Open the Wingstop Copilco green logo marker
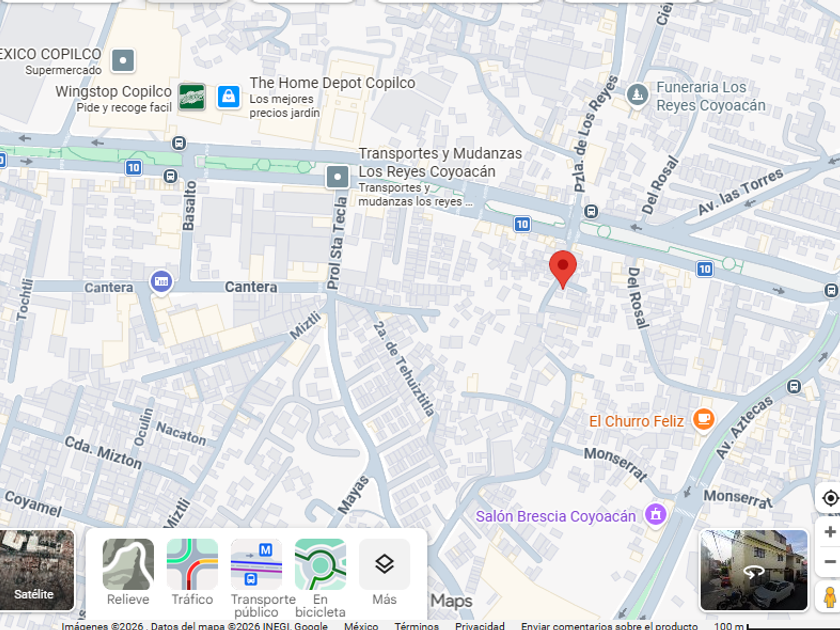 [192, 97]
